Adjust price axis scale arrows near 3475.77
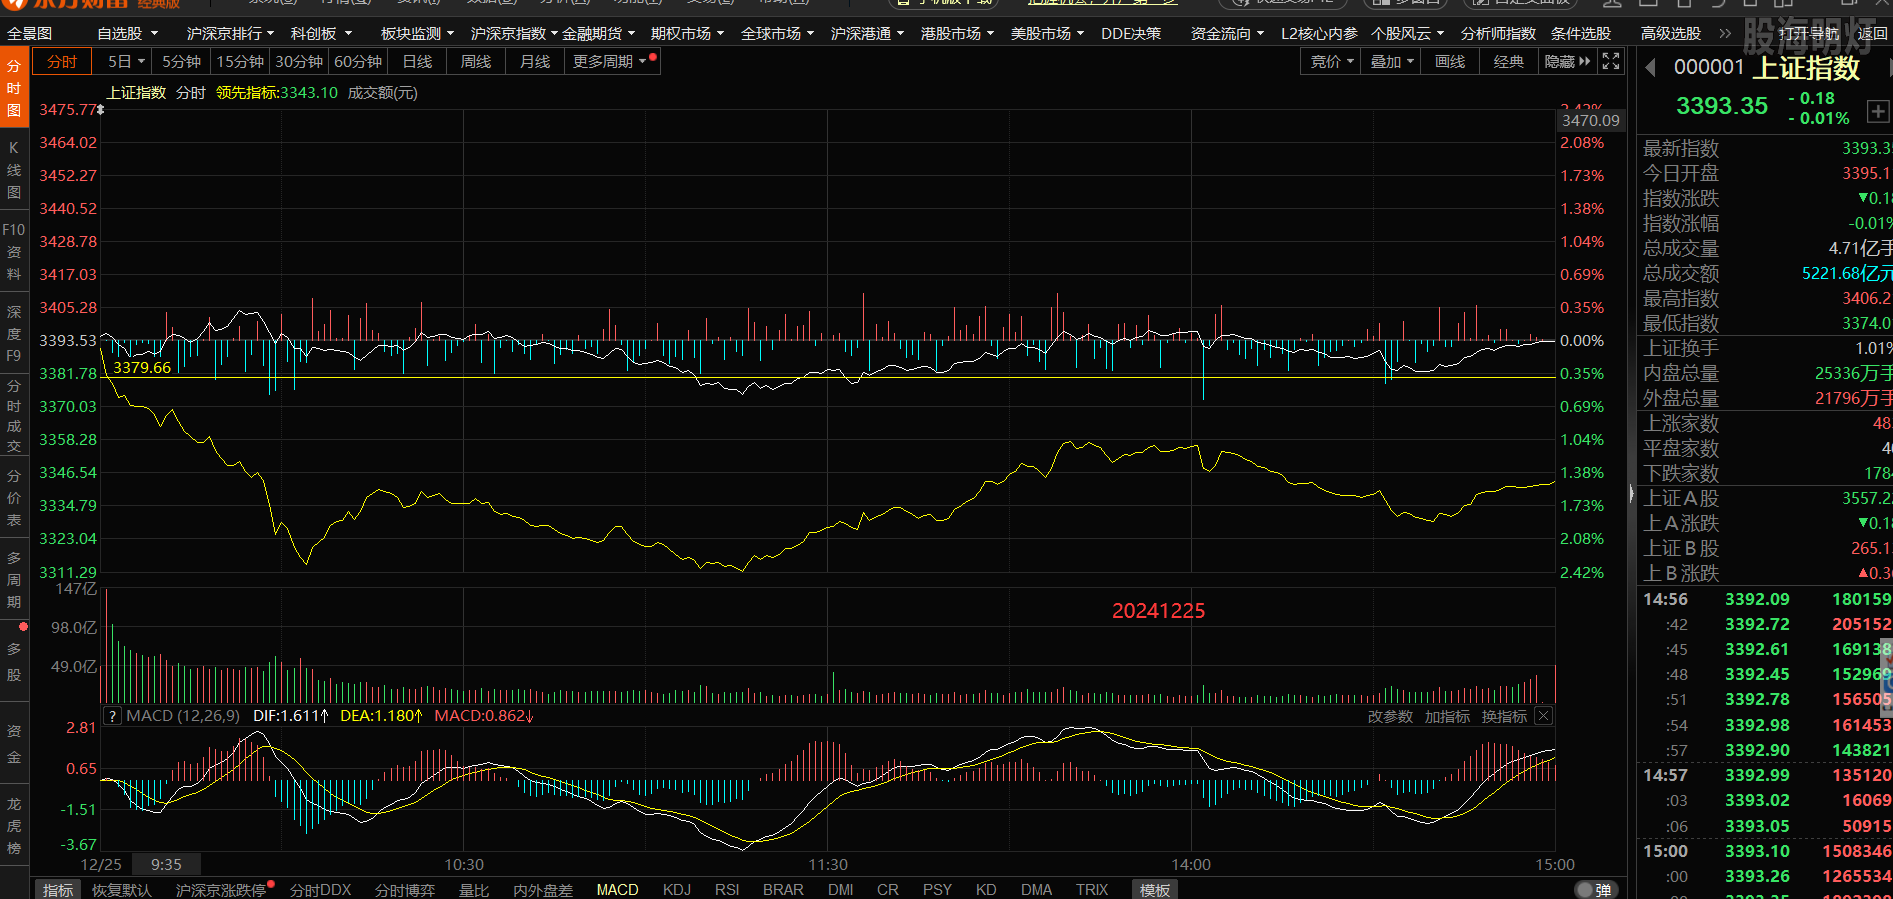 pos(100,109)
